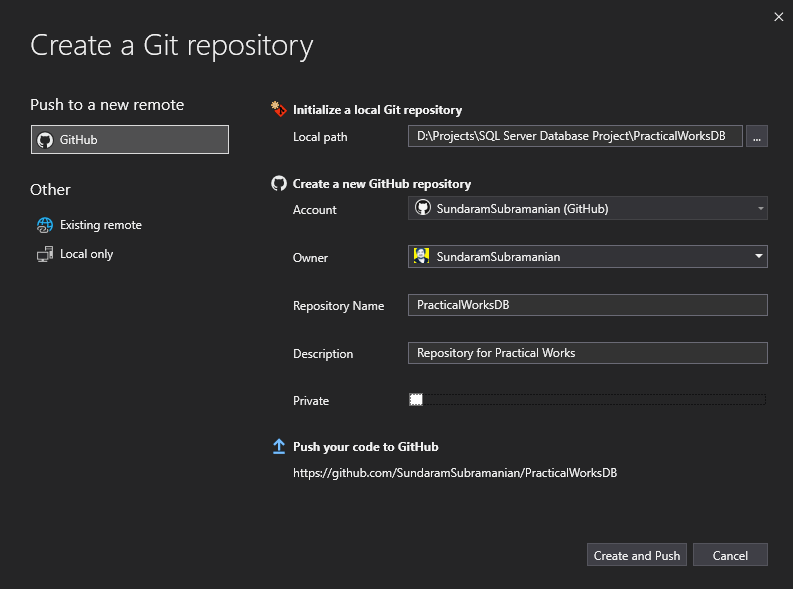Click the owner avatar icon
The height and width of the screenshot is (589, 793).
coord(422,257)
